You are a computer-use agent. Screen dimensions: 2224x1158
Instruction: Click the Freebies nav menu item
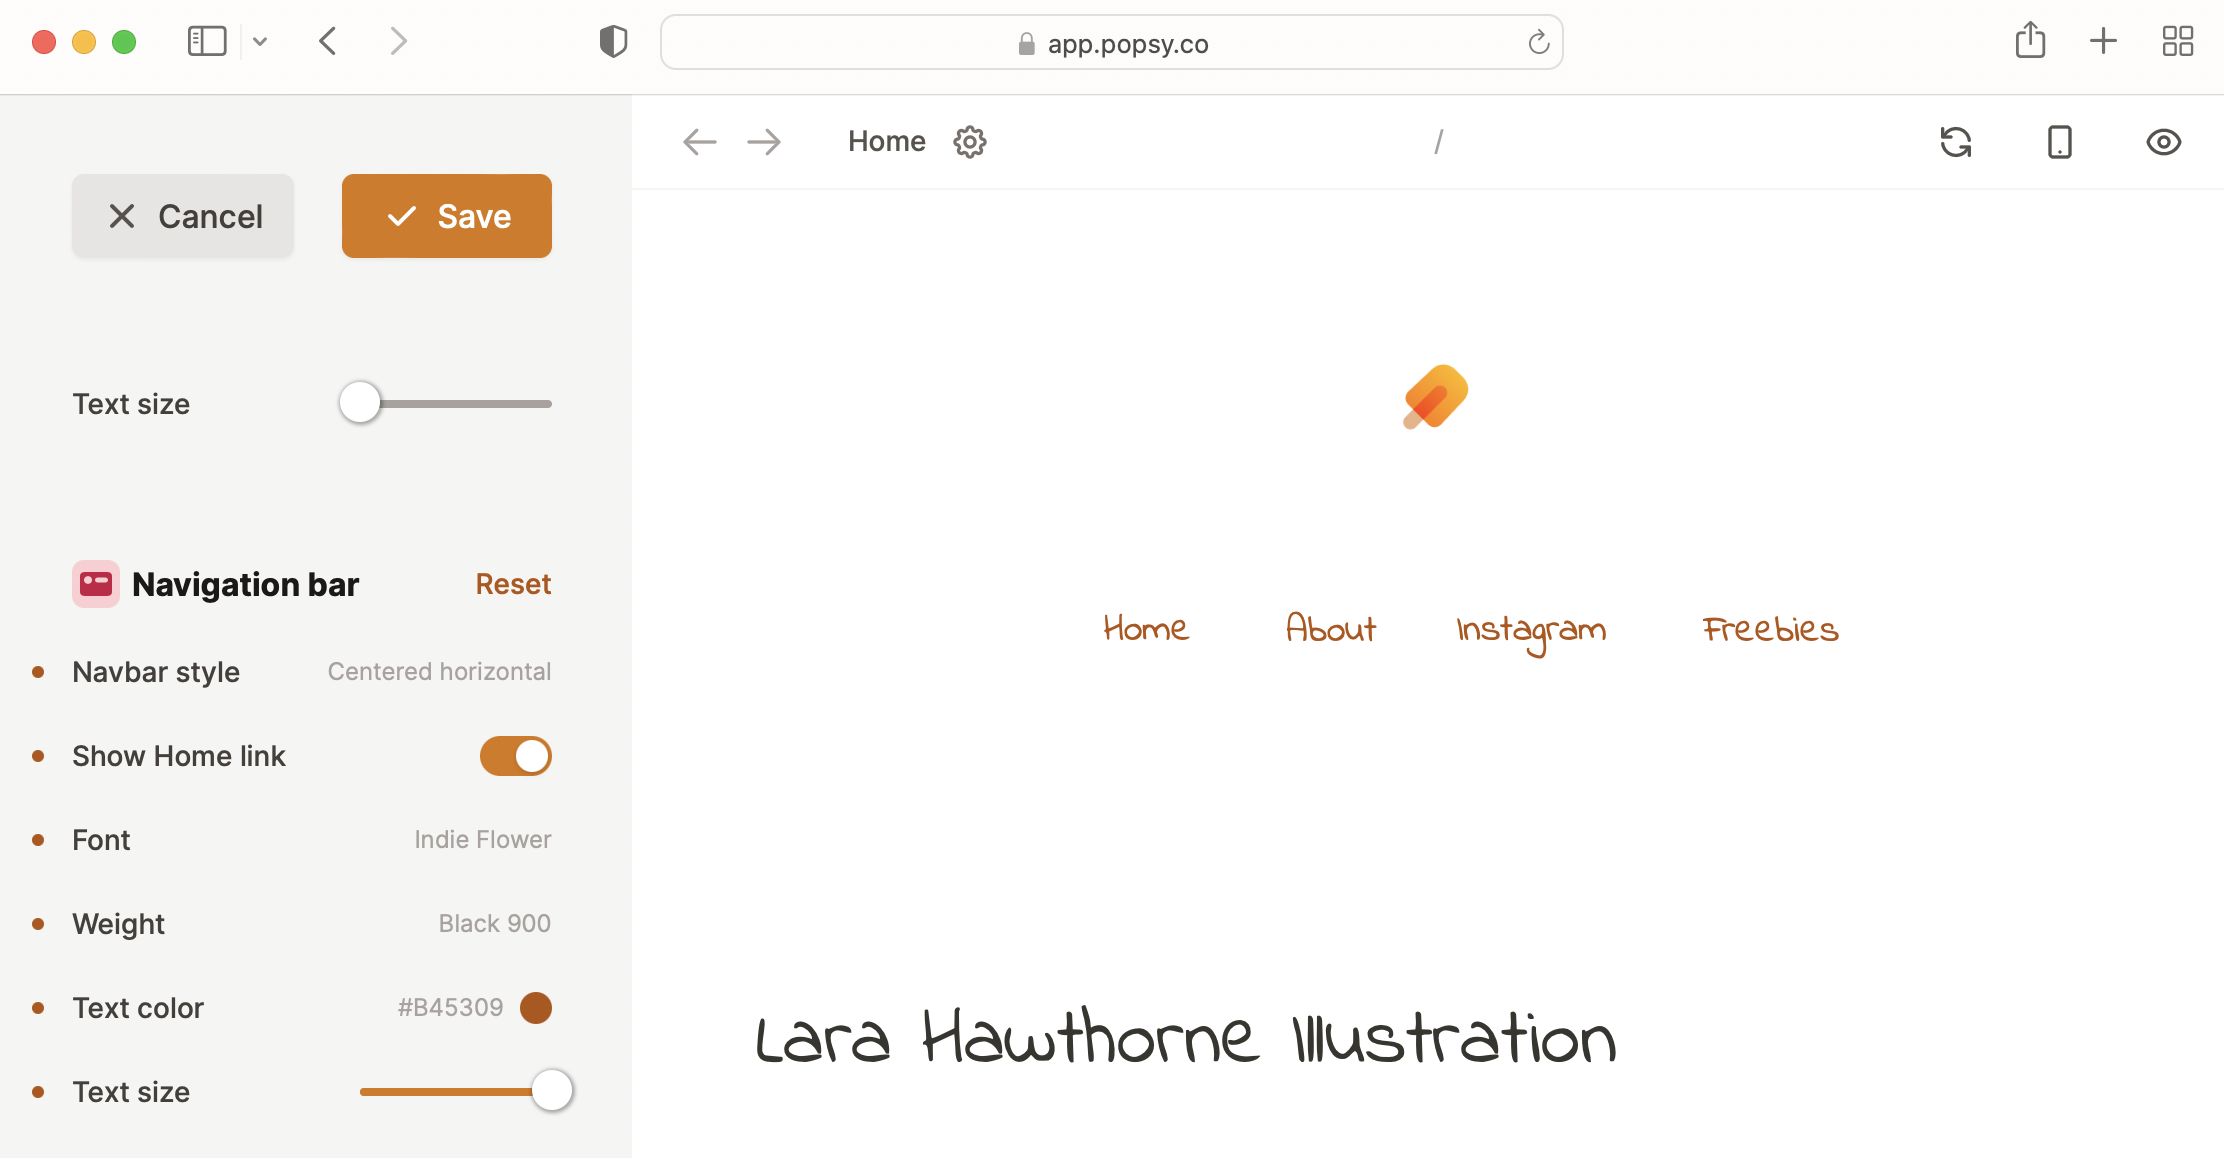(1770, 629)
